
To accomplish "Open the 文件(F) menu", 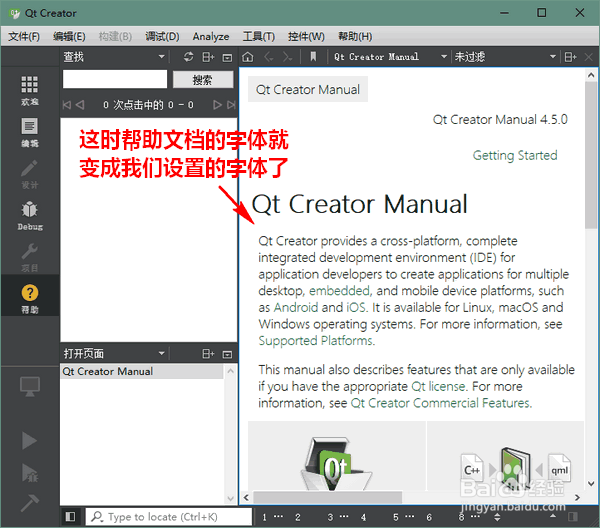I will pyautogui.click(x=24, y=36).
